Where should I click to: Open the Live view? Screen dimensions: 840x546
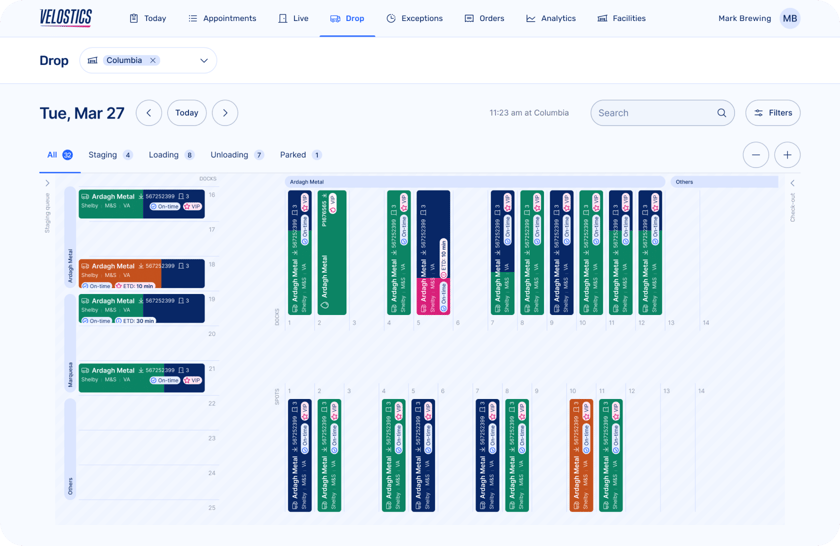pos(293,18)
